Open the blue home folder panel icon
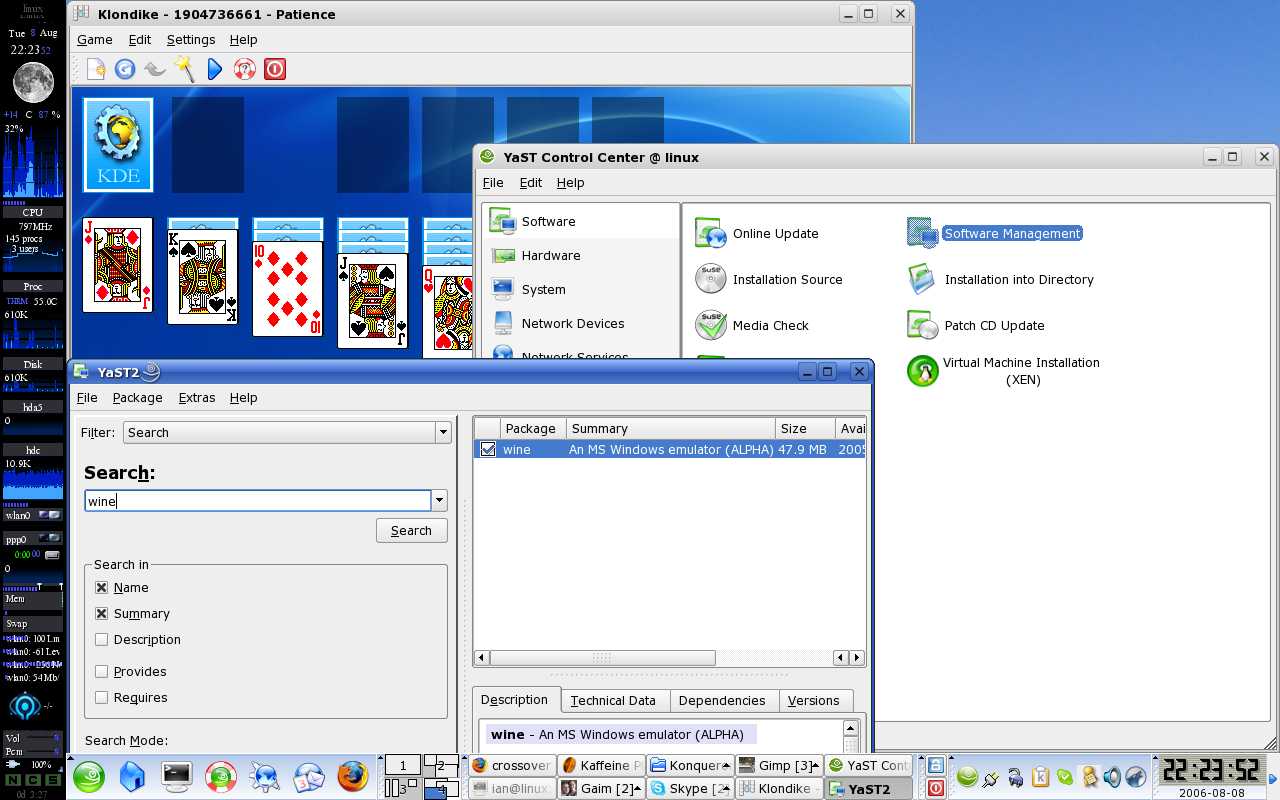1280x800 pixels. (133, 777)
